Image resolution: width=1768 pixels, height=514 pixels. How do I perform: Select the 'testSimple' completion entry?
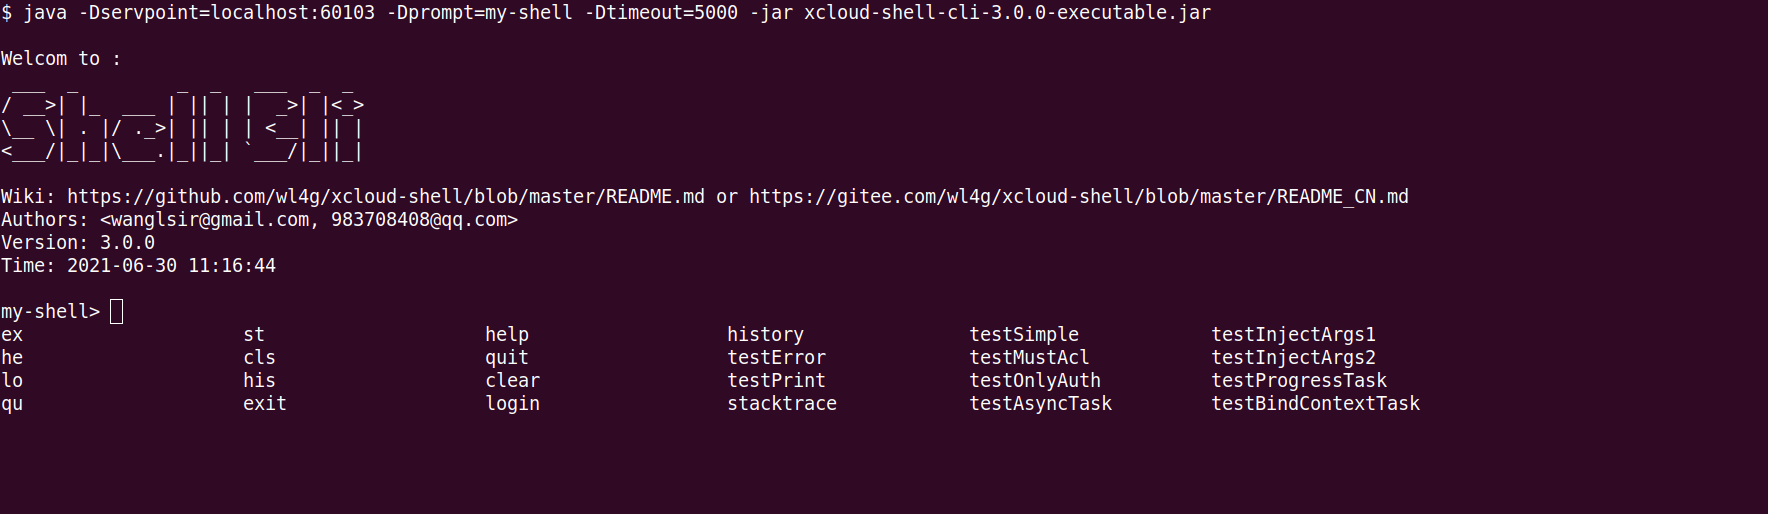[1024, 335]
